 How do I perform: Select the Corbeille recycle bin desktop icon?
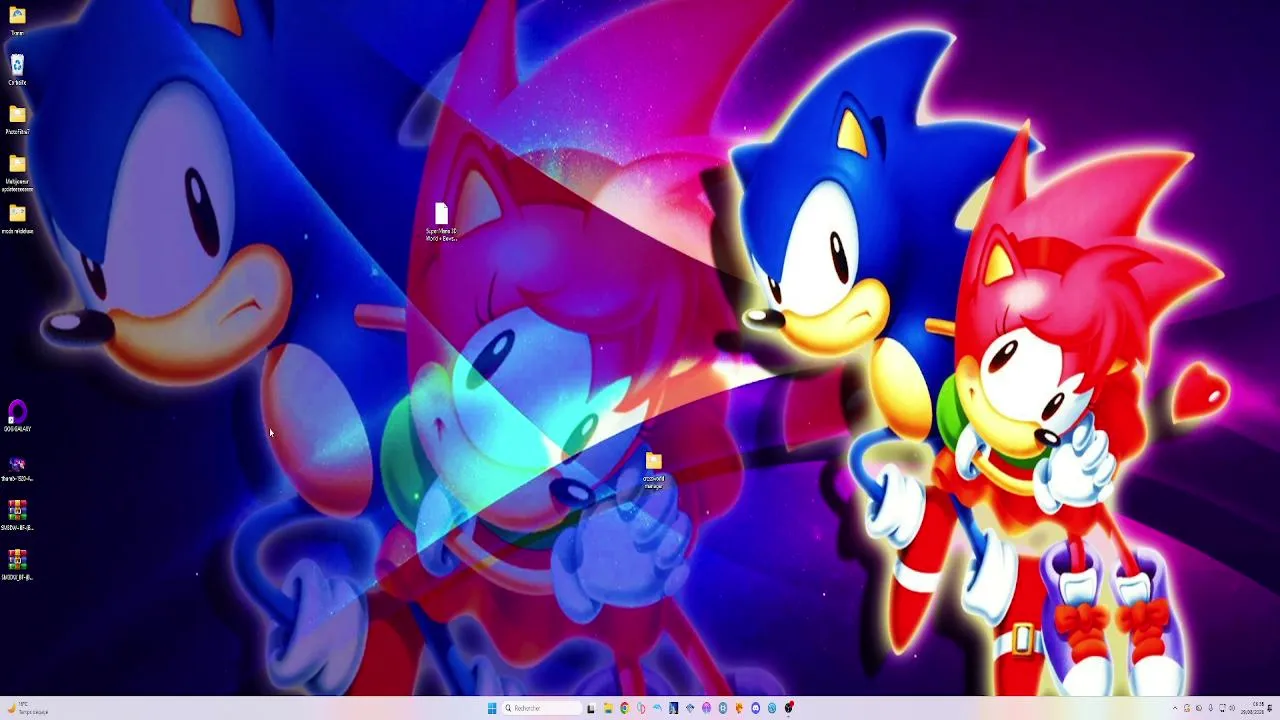[17, 71]
